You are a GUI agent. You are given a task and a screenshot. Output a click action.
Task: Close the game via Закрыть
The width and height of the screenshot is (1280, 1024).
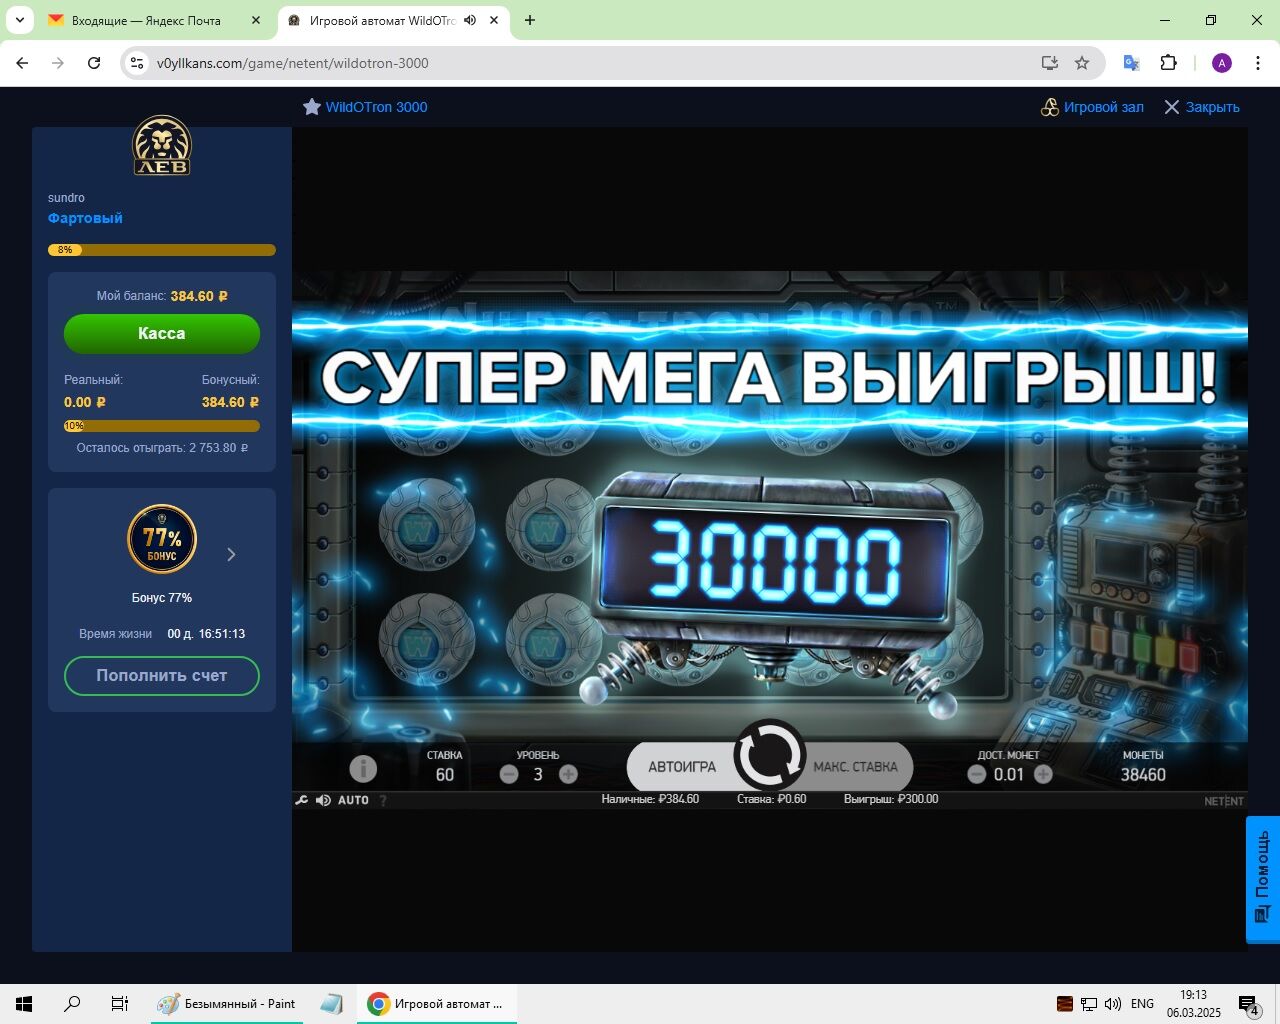tap(1201, 107)
